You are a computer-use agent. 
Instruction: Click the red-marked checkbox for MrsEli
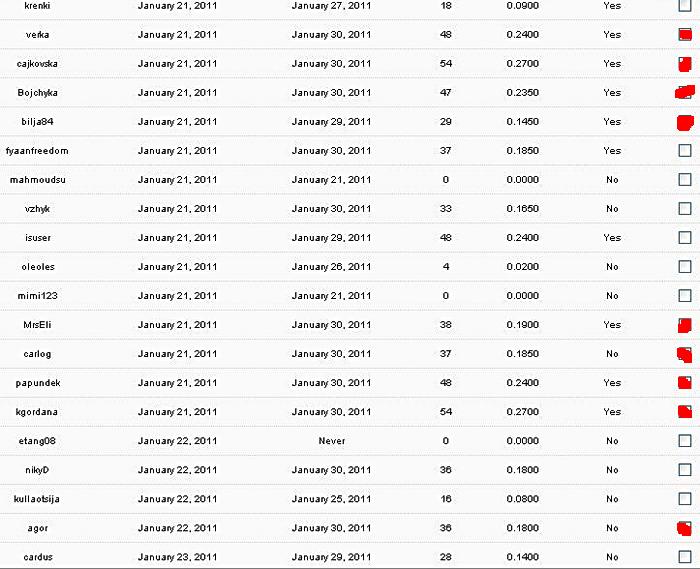point(684,325)
